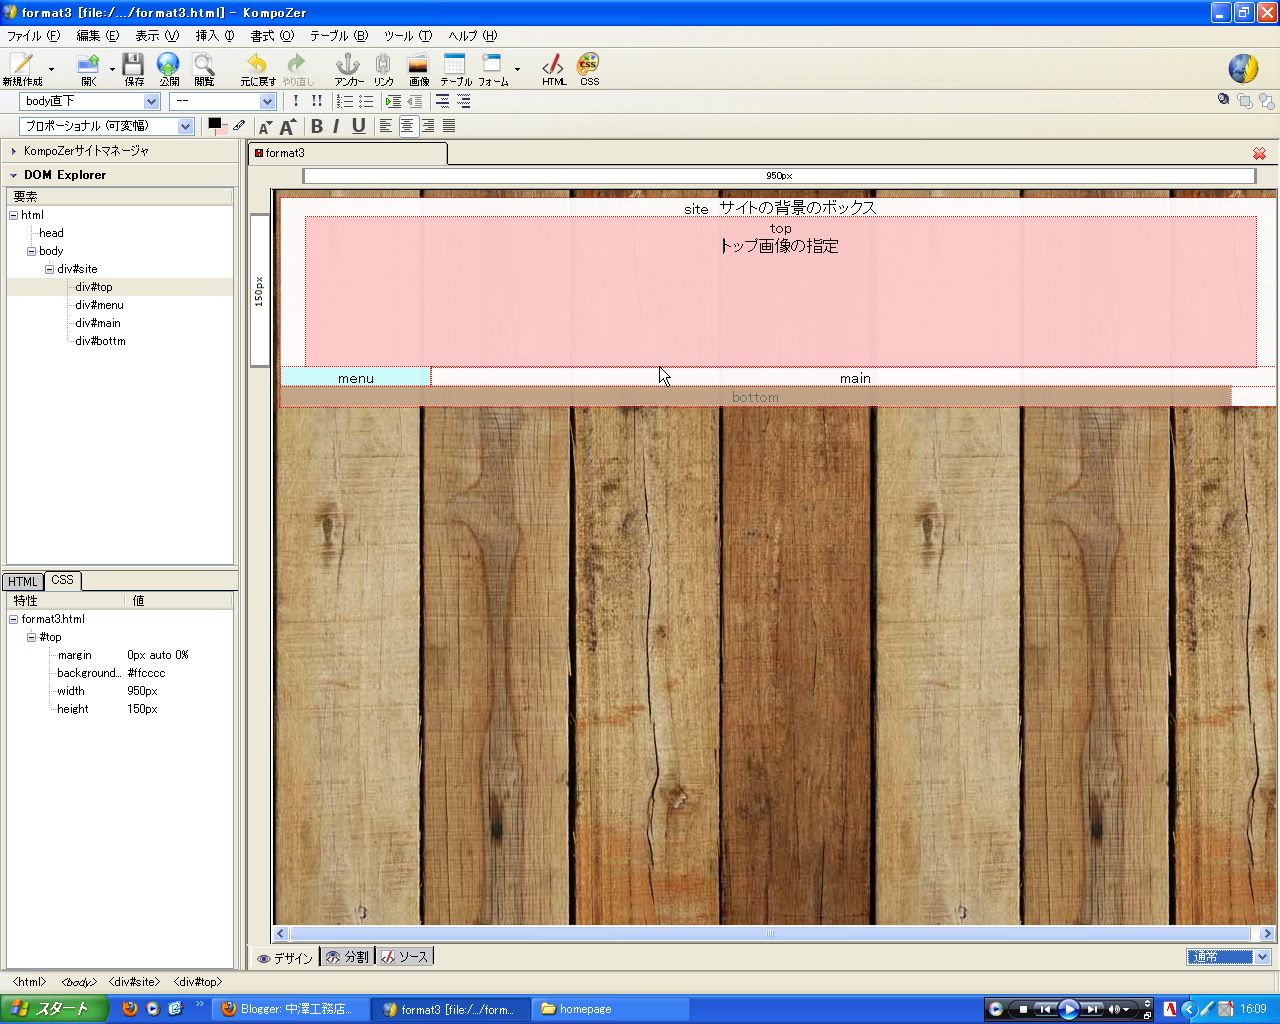Switch to the HTML tab in DOM panel
The image size is (1280, 1024).
23,582
